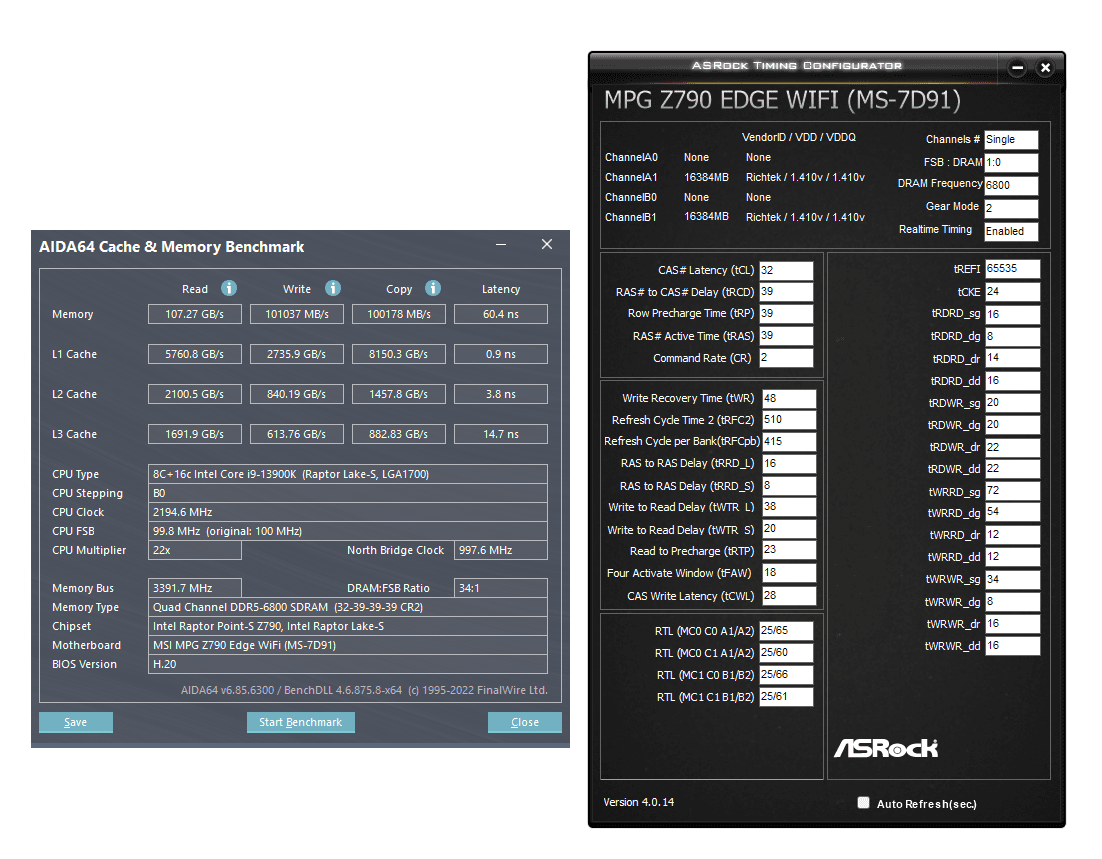
Task: Click the Gear Mode field
Action: coord(1011,208)
